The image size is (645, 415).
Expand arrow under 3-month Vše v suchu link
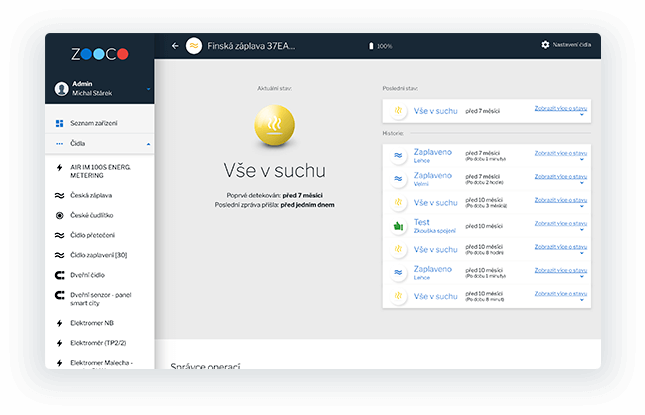pos(582,206)
